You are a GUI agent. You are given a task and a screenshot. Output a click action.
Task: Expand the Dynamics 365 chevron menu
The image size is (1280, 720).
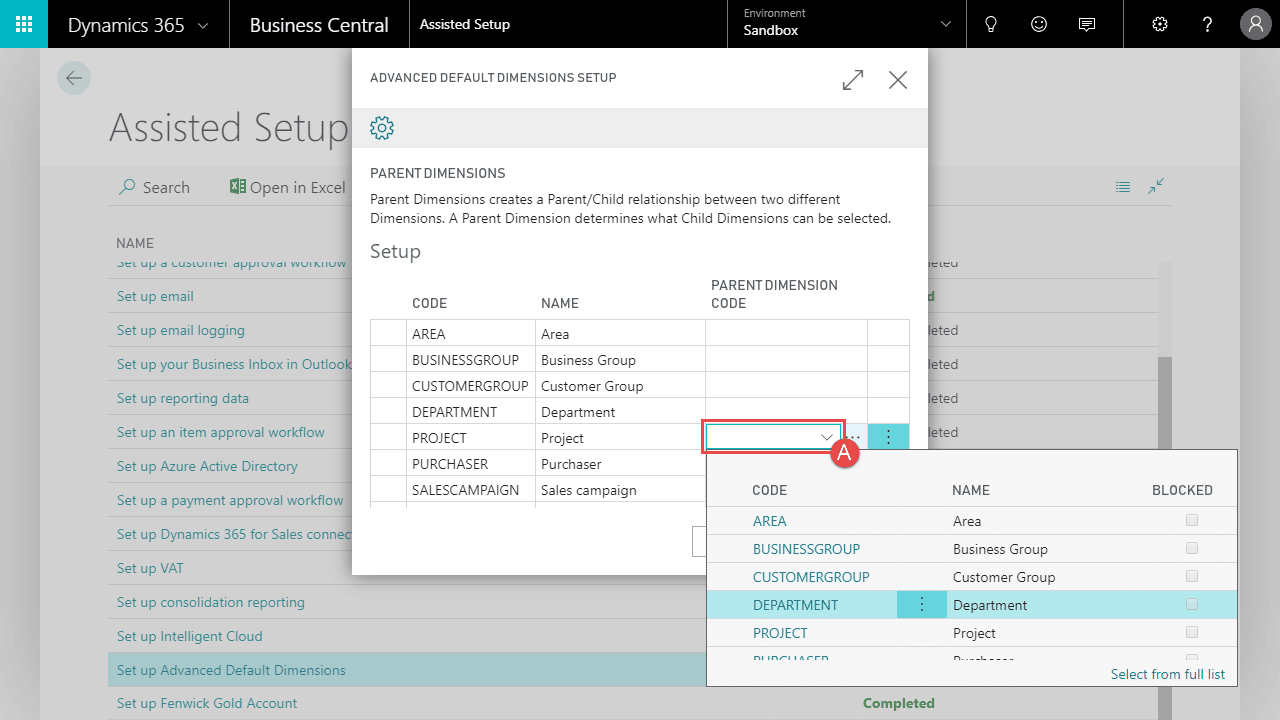click(x=204, y=25)
